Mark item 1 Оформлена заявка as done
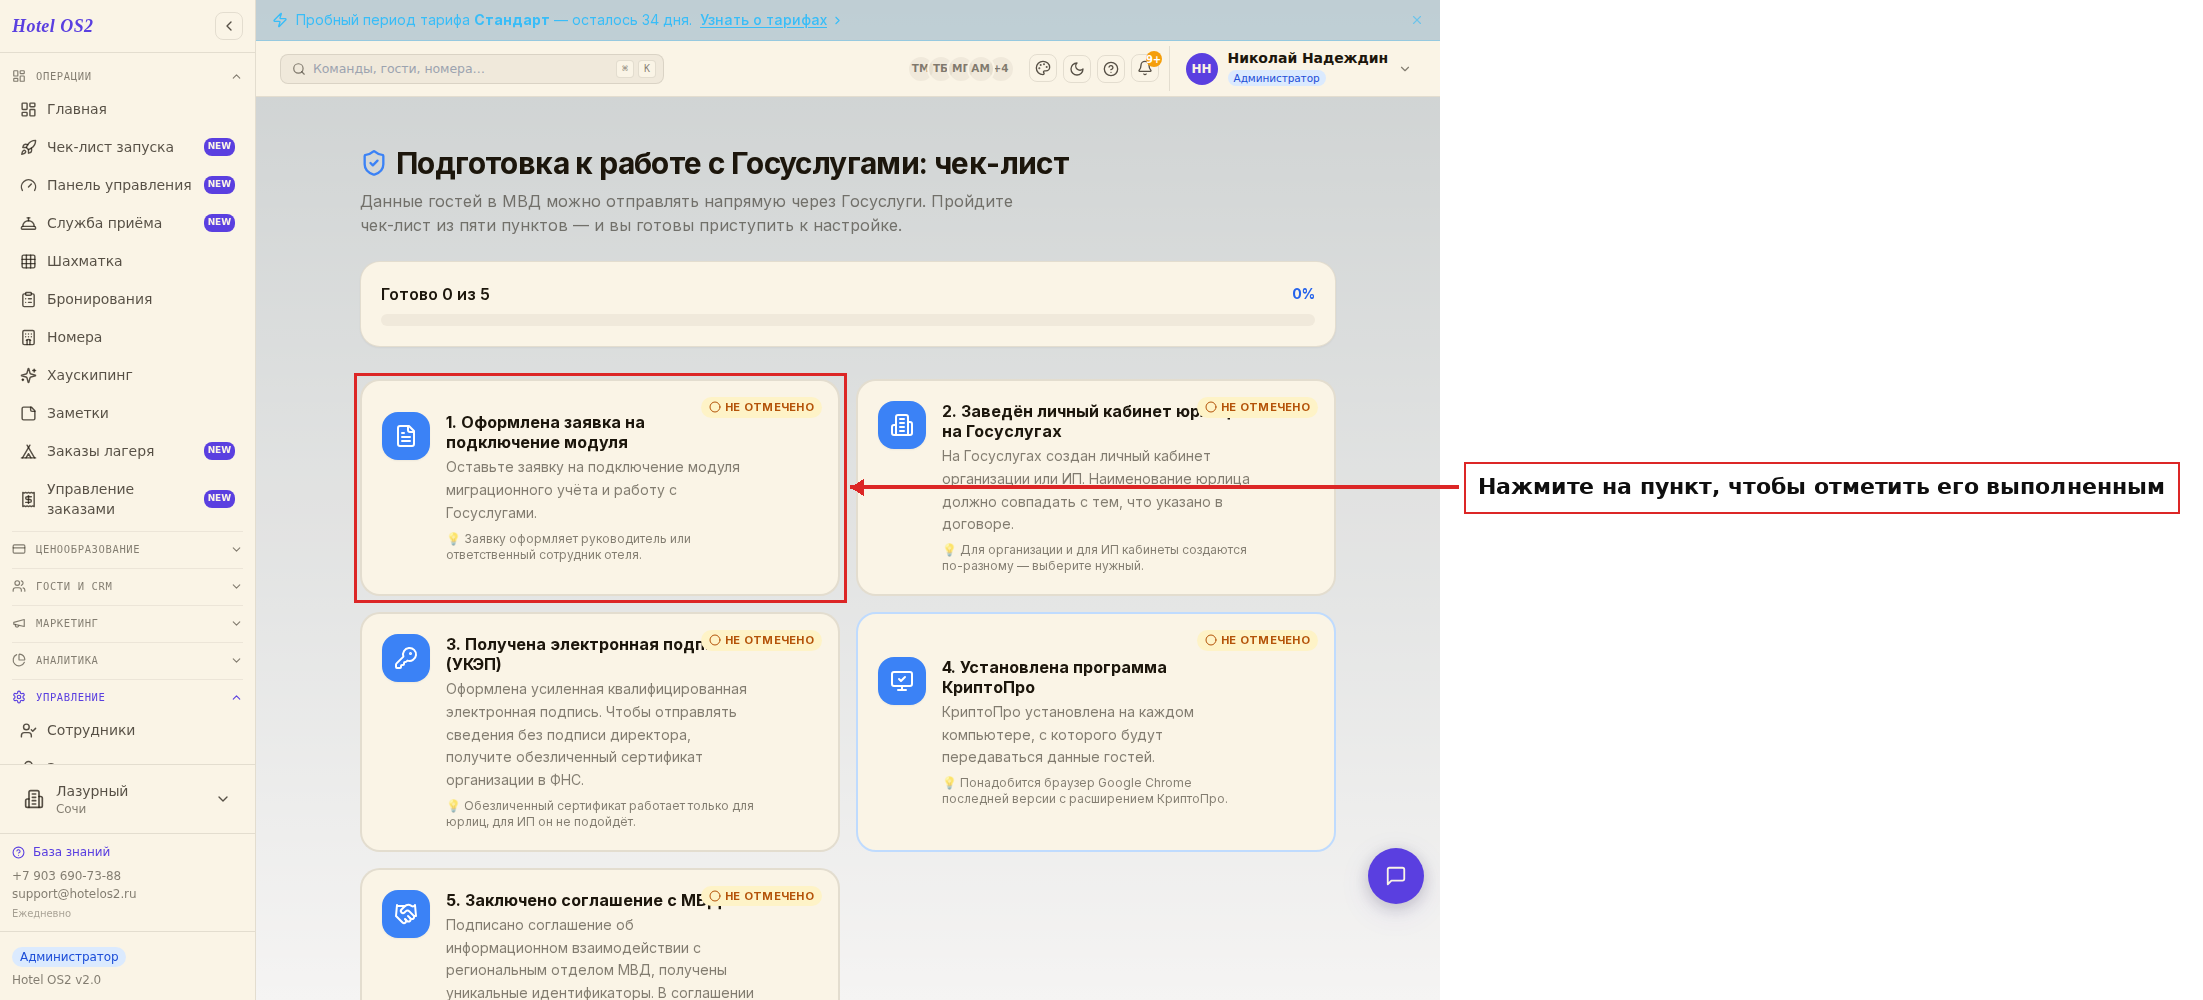This screenshot has width=2203, height=1000. tap(600, 488)
